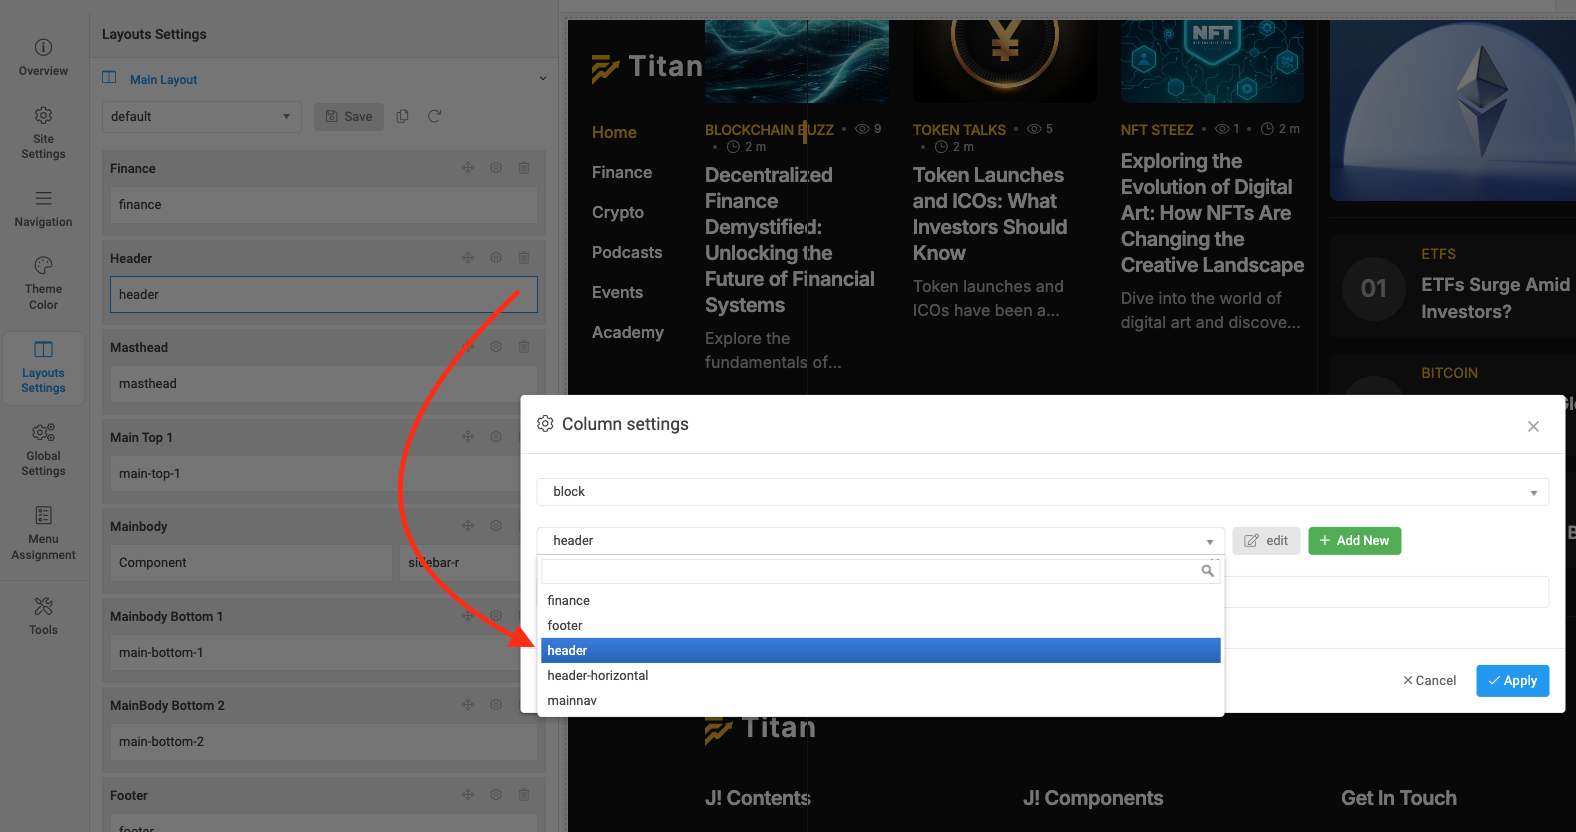Open settings gear for the Main Top 1 row
Image resolution: width=1576 pixels, height=832 pixels.
[496, 437]
